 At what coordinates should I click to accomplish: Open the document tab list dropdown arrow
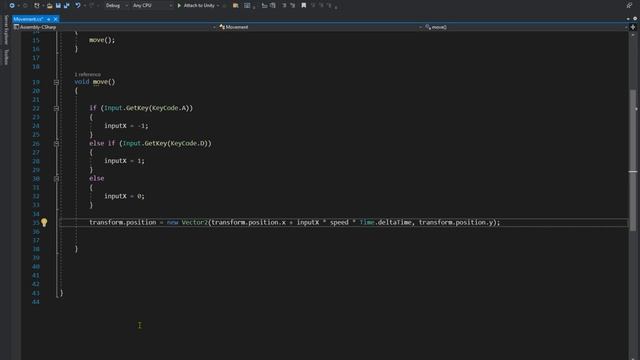[x=628, y=19]
